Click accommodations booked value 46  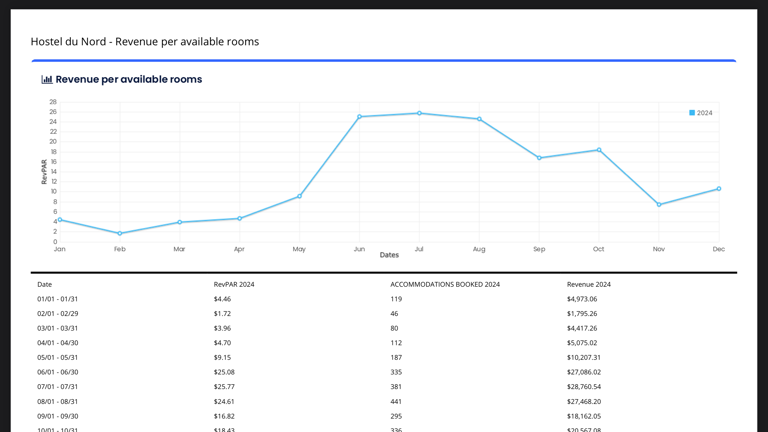394,313
